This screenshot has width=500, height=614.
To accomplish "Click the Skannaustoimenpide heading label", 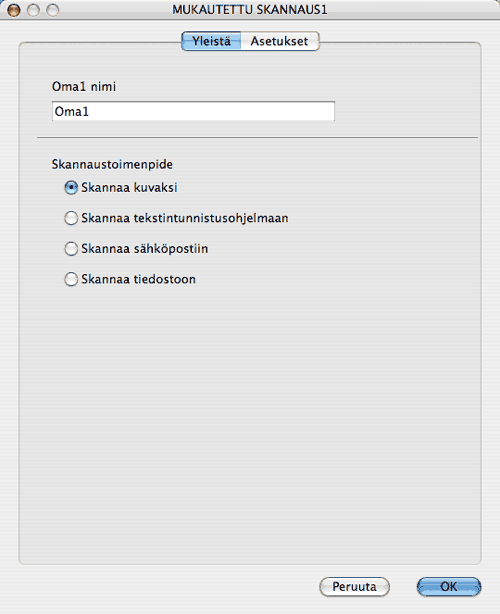I will click(x=112, y=164).
